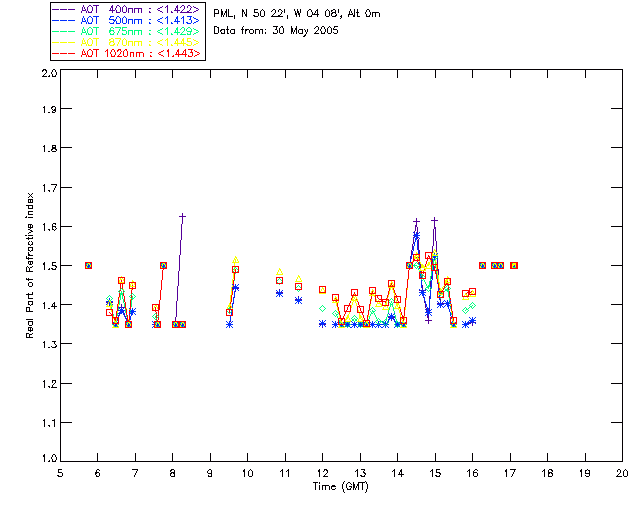Click y-axis label 1.0
The width and height of the screenshot is (640, 512).
[x=49, y=459]
